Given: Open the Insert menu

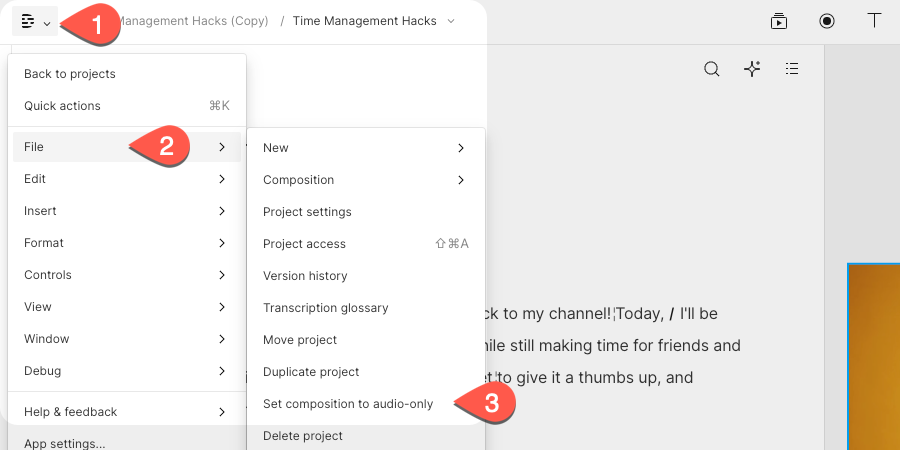Looking at the screenshot, I should click(x=125, y=211).
